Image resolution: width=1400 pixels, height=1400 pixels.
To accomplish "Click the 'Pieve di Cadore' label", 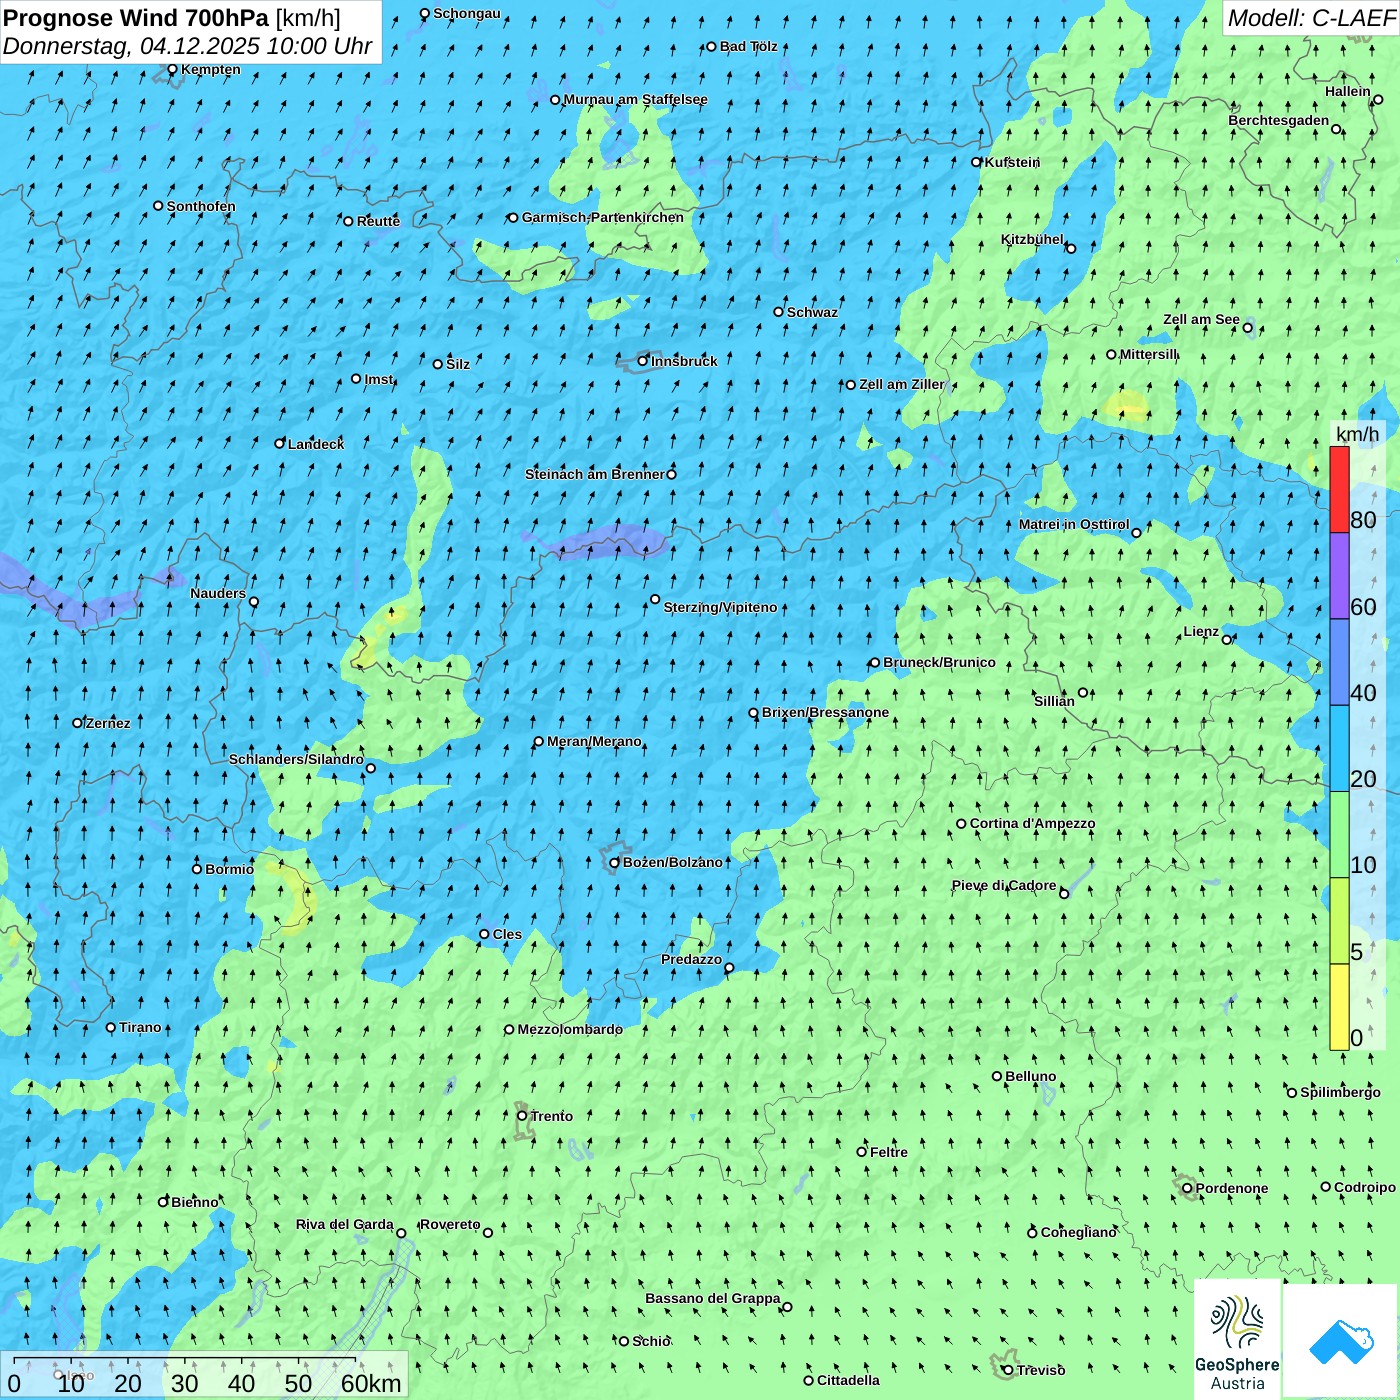I will [x=1004, y=885].
